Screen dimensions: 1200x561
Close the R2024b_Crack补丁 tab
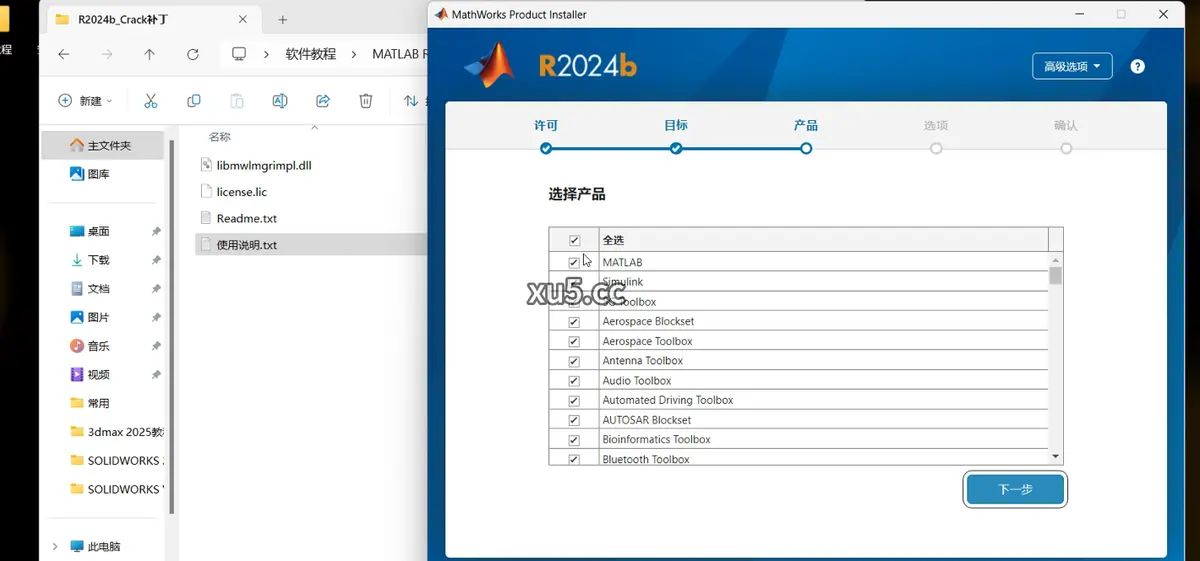point(243,19)
